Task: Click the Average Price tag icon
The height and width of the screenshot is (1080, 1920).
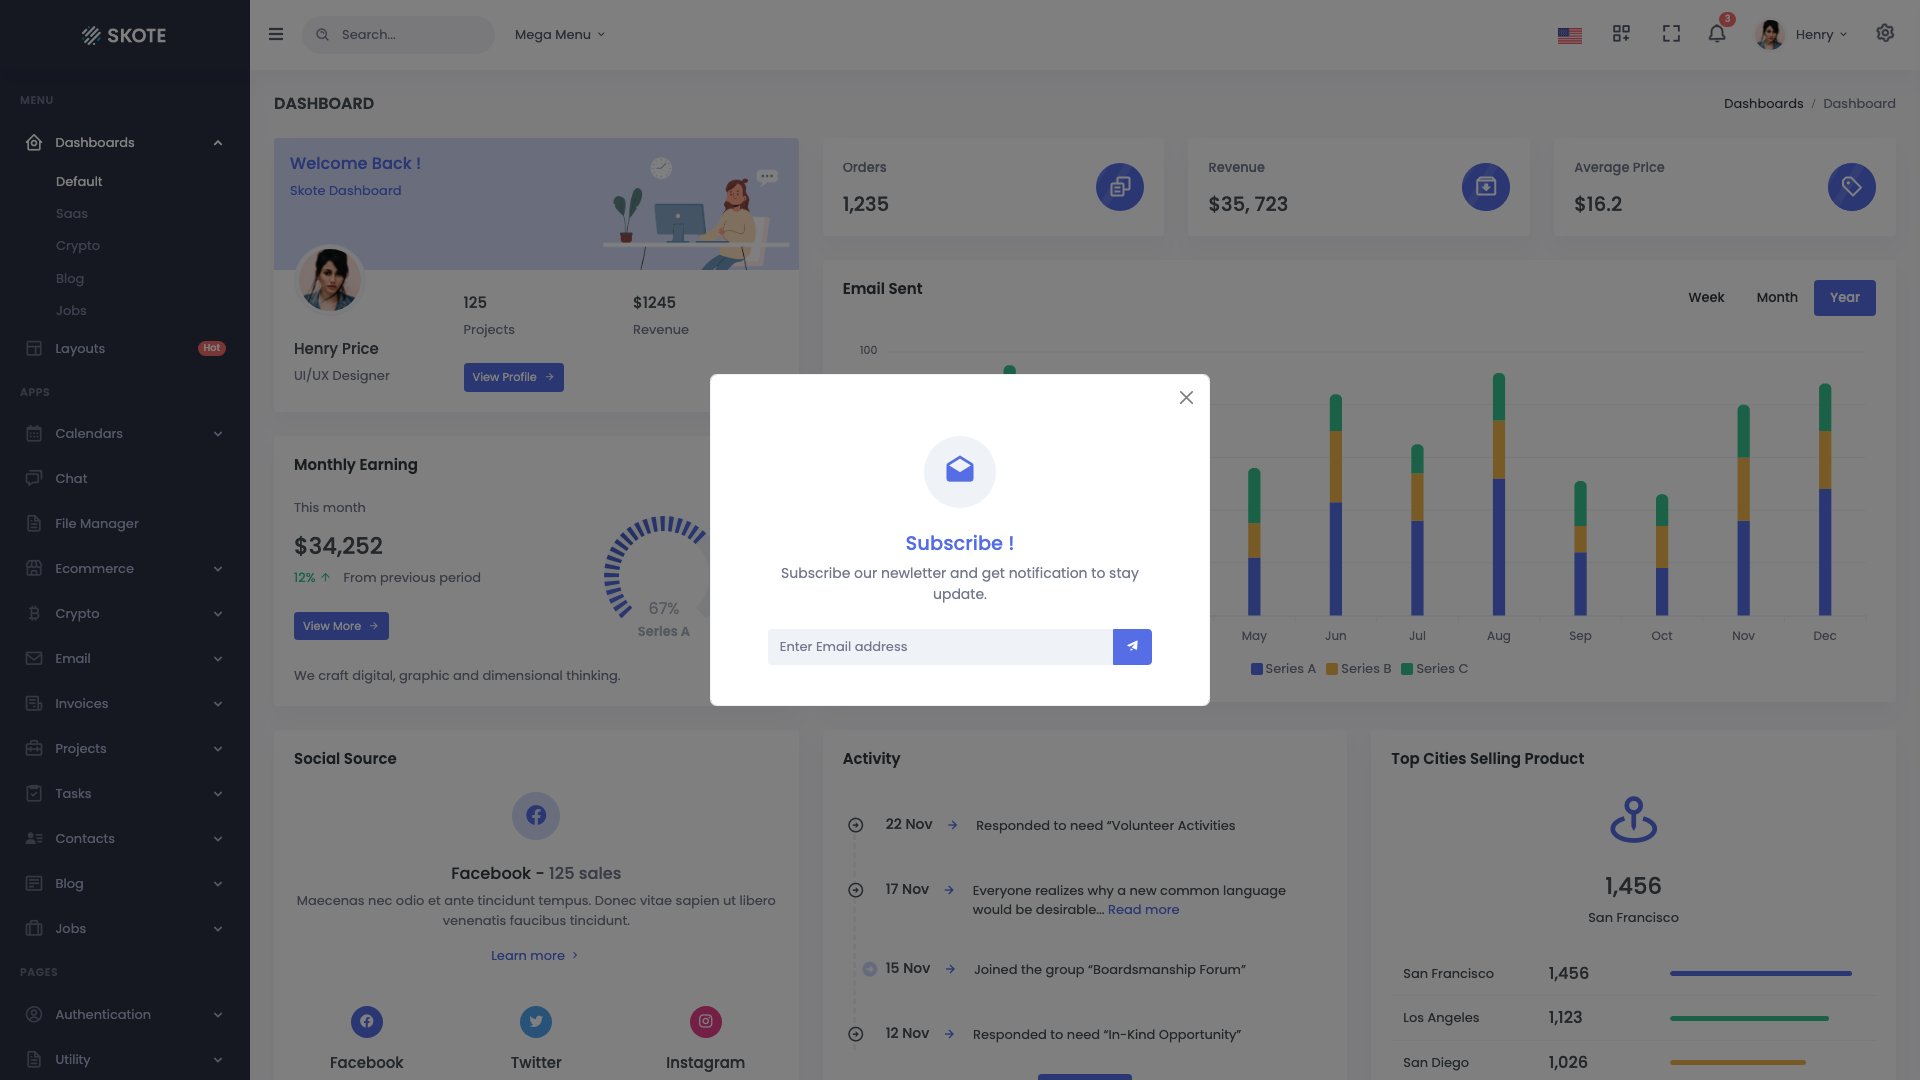Action: pyautogui.click(x=1853, y=186)
